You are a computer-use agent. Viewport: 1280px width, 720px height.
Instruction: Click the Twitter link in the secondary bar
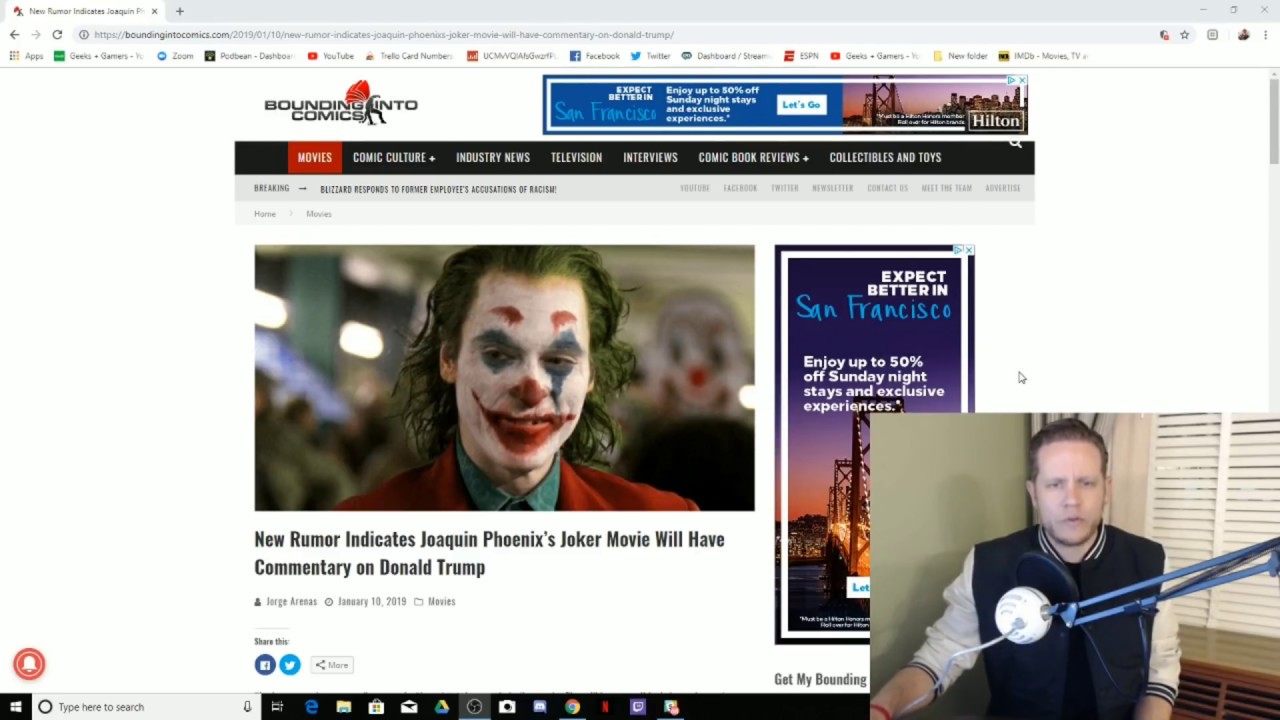785,188
